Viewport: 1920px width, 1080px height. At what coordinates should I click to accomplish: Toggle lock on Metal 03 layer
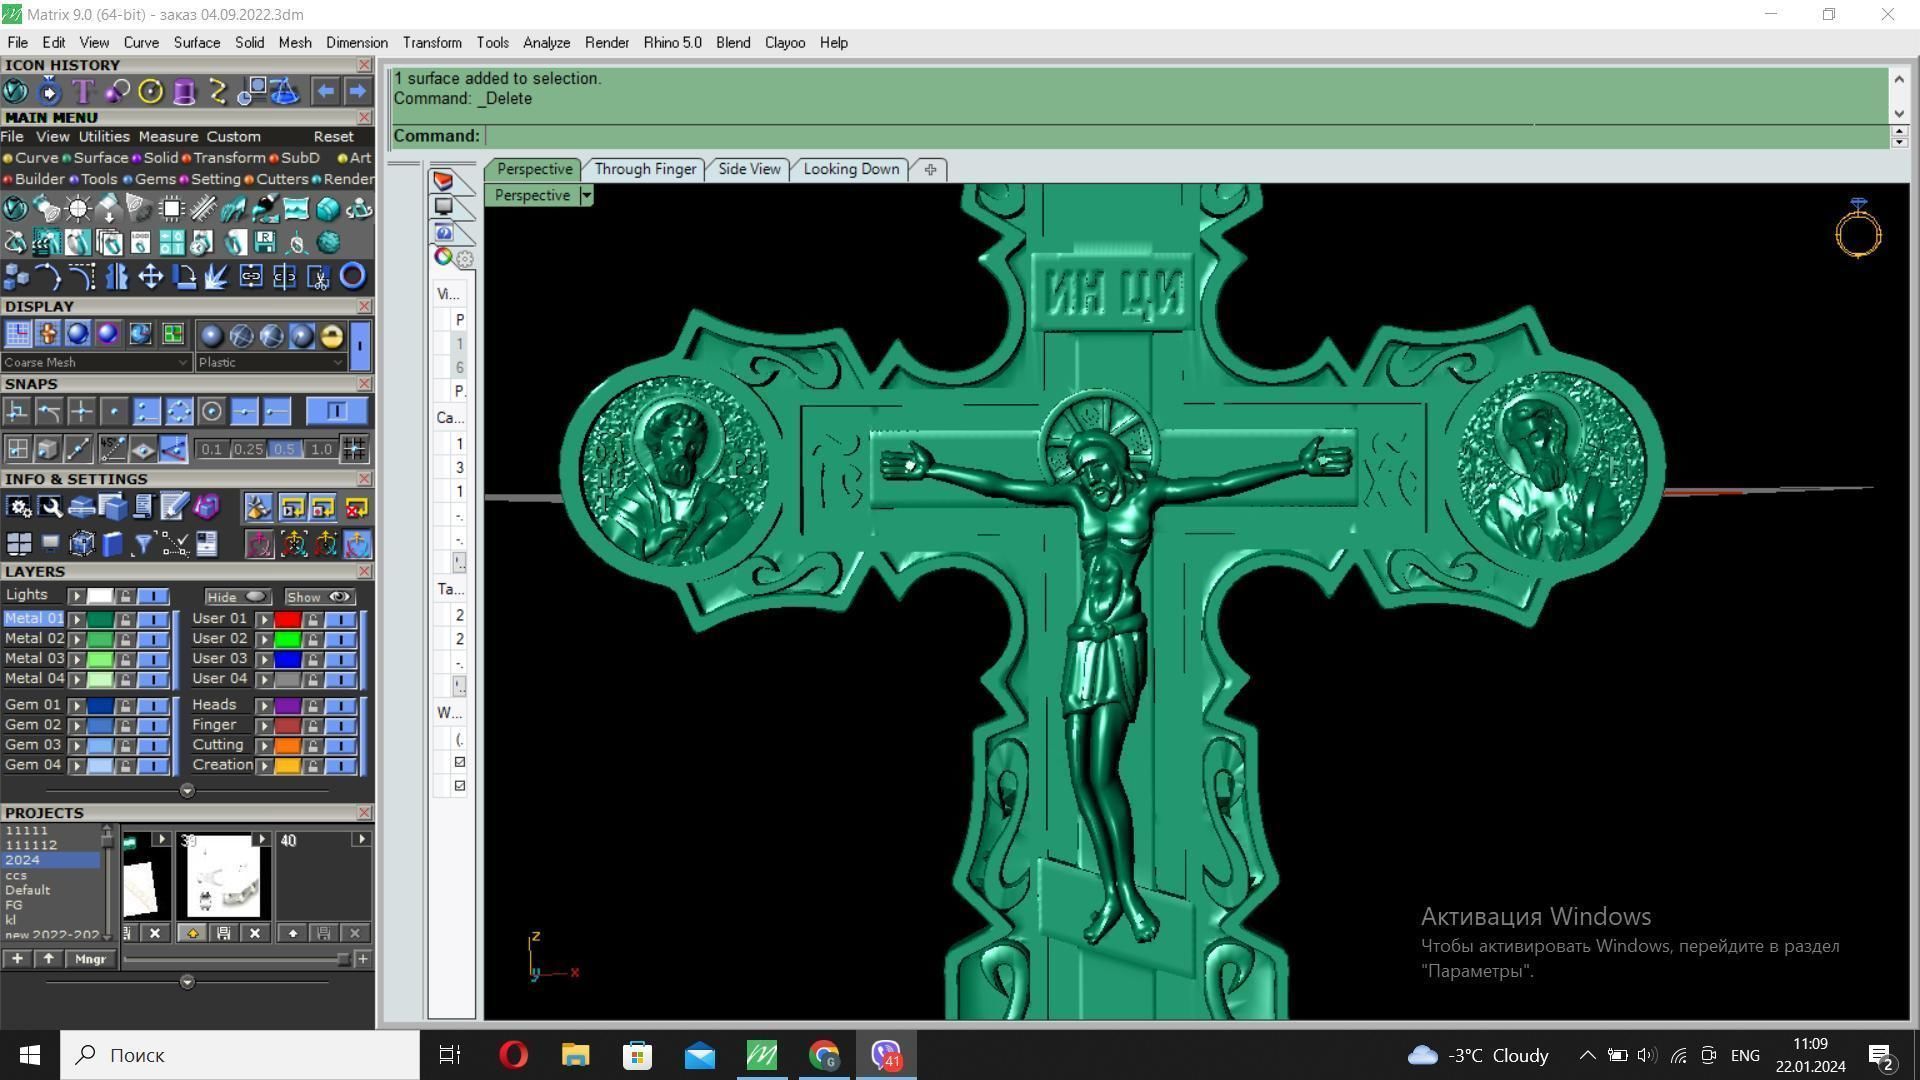click(x=125, y=659)
